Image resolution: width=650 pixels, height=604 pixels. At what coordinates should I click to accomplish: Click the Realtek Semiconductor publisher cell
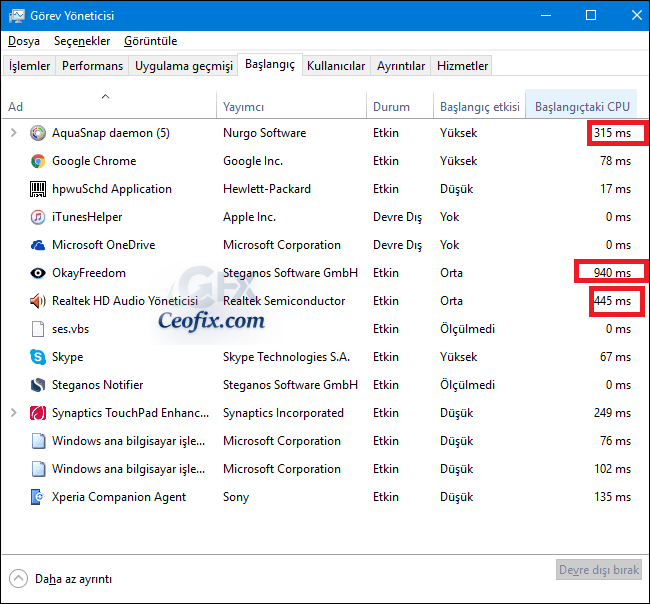pos(284,301)
